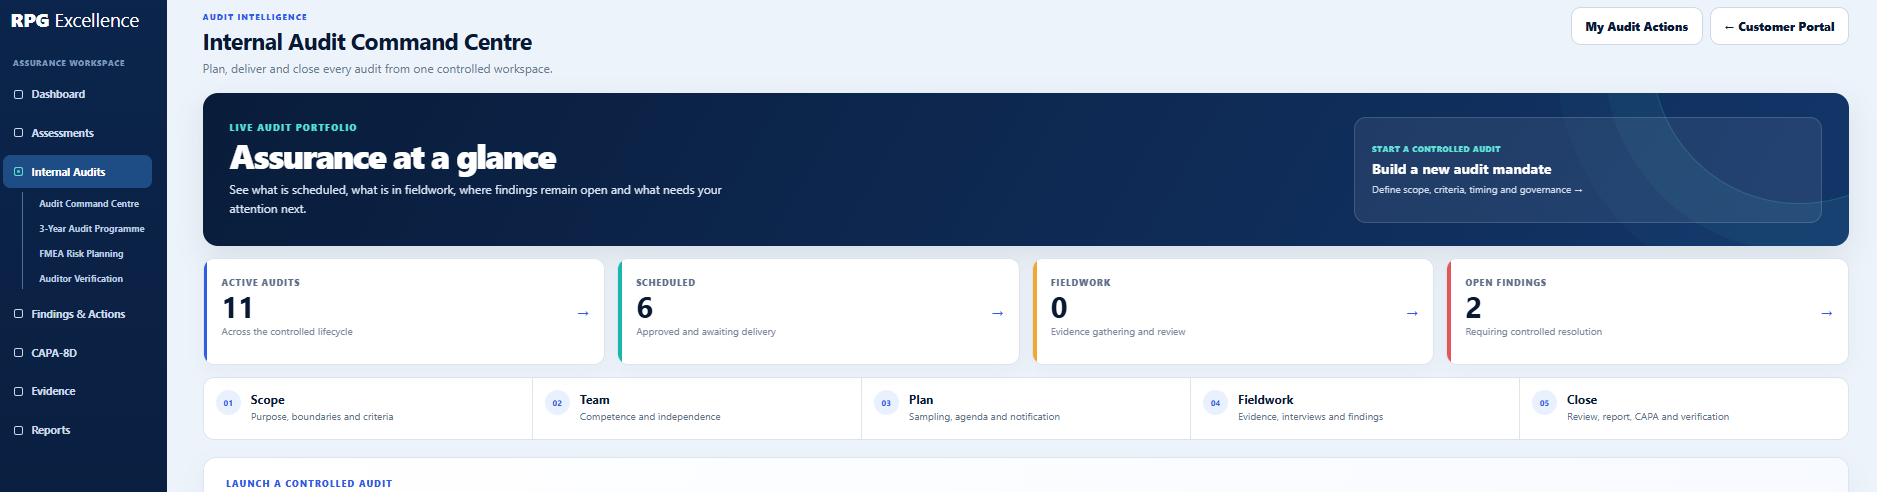Click the Live Audit Portfolio label
The width and height of the screenshot is (1877, 492).
[293, 128]
